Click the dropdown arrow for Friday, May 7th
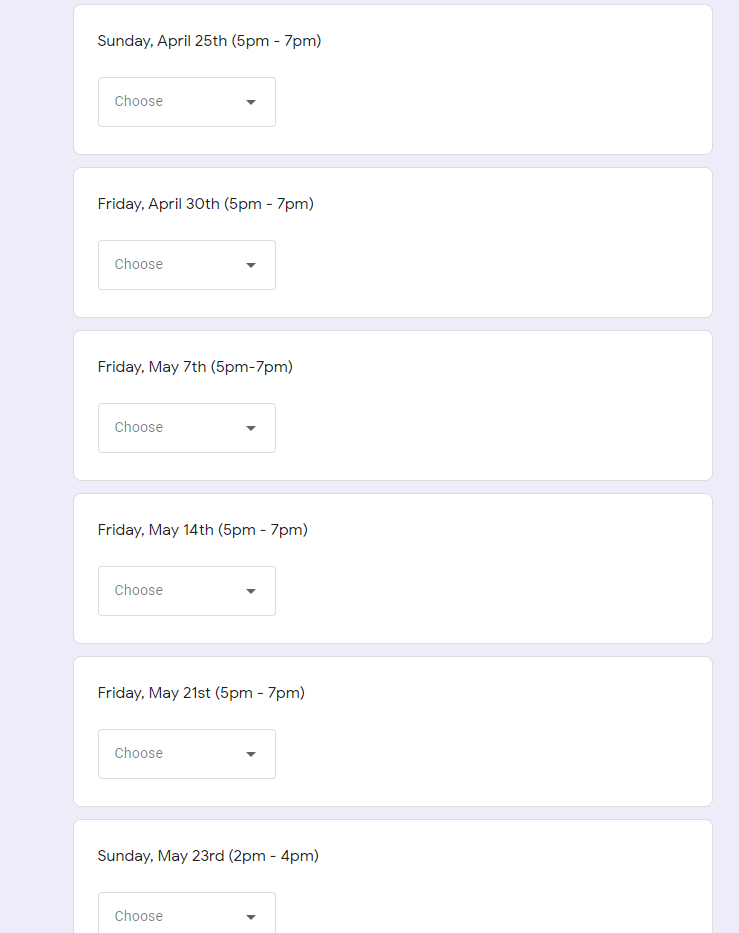 coord(251,428)
